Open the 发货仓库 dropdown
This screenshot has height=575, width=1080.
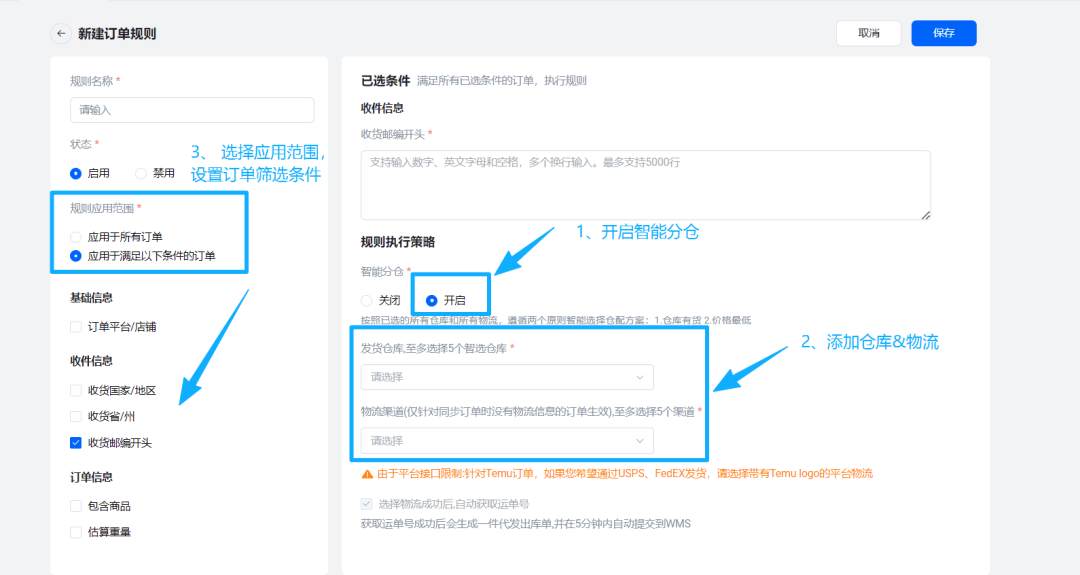click(x=507, y=377)
